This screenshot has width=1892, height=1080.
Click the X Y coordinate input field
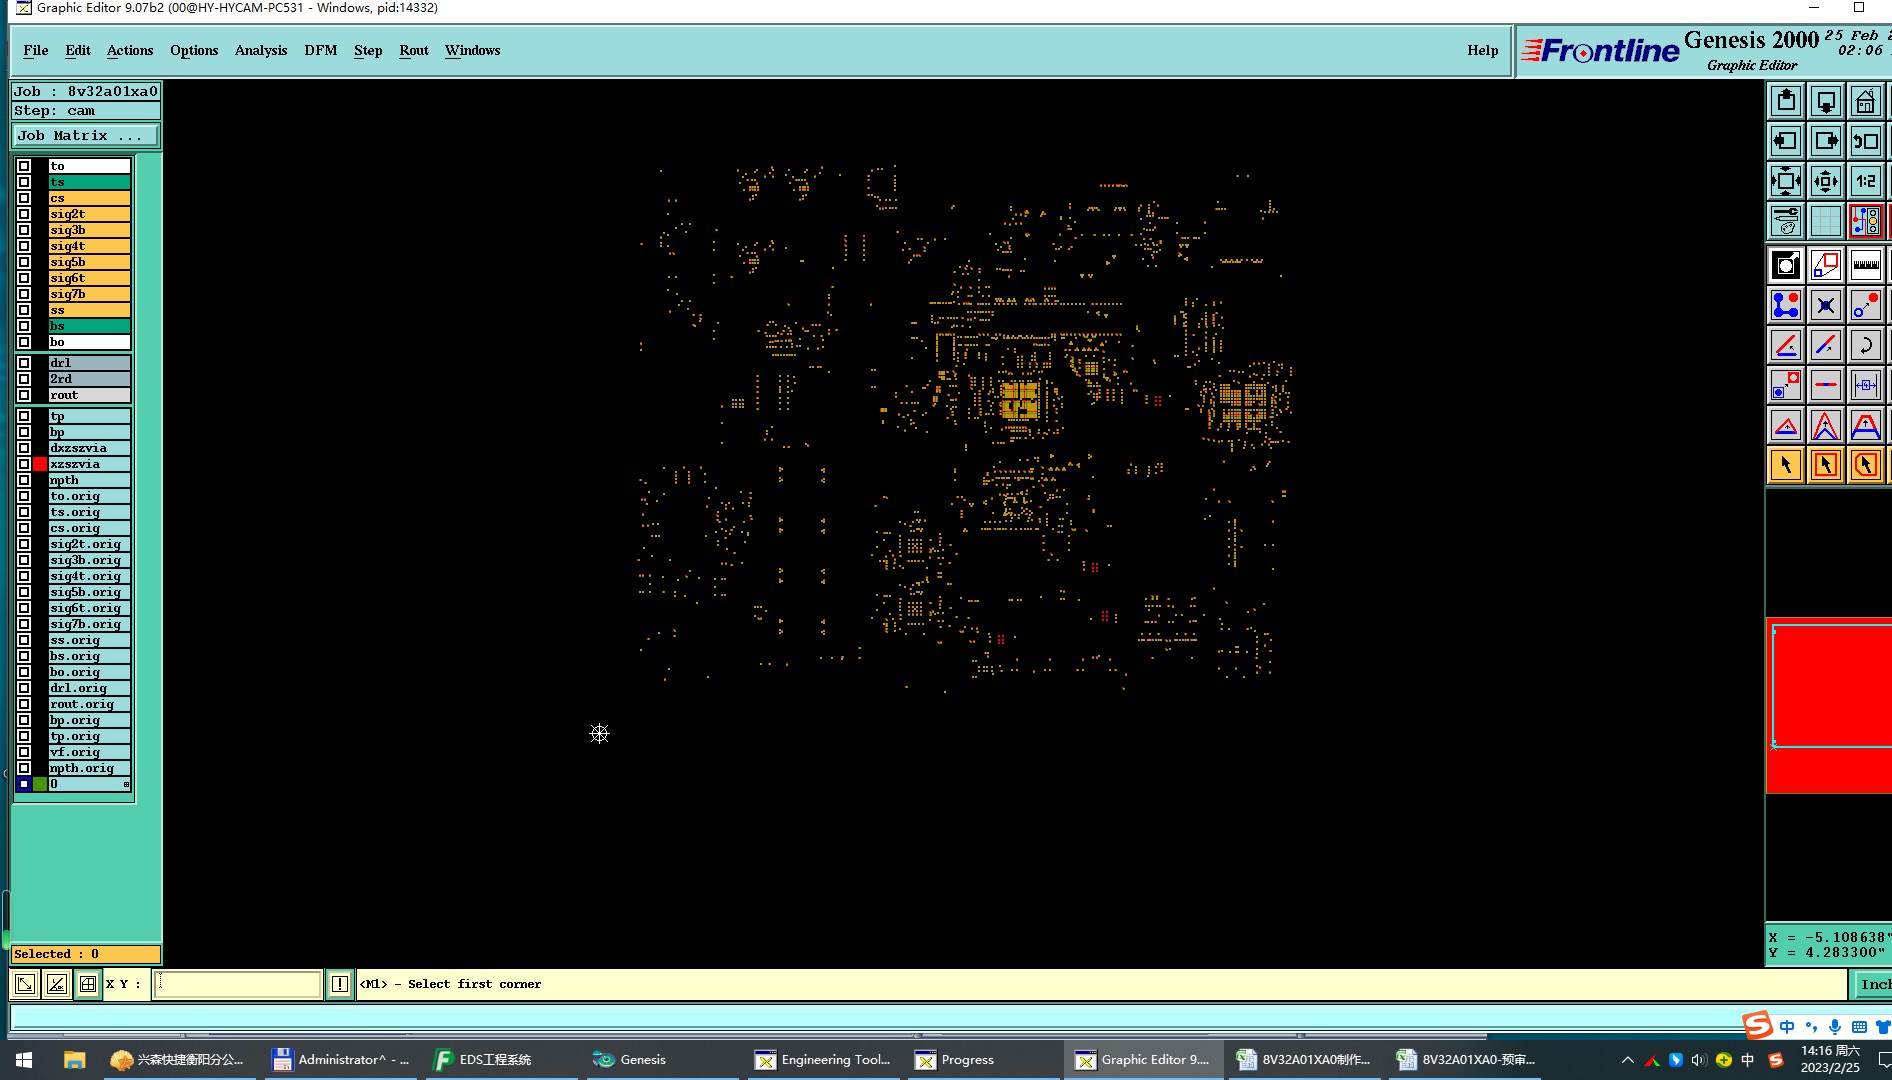(238, 984)
